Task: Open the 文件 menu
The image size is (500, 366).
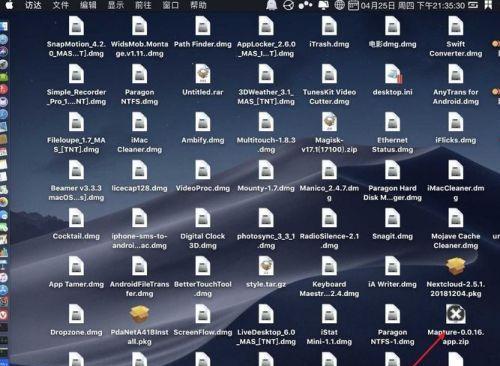Action: pyautogui.click(x=61, y=5)
